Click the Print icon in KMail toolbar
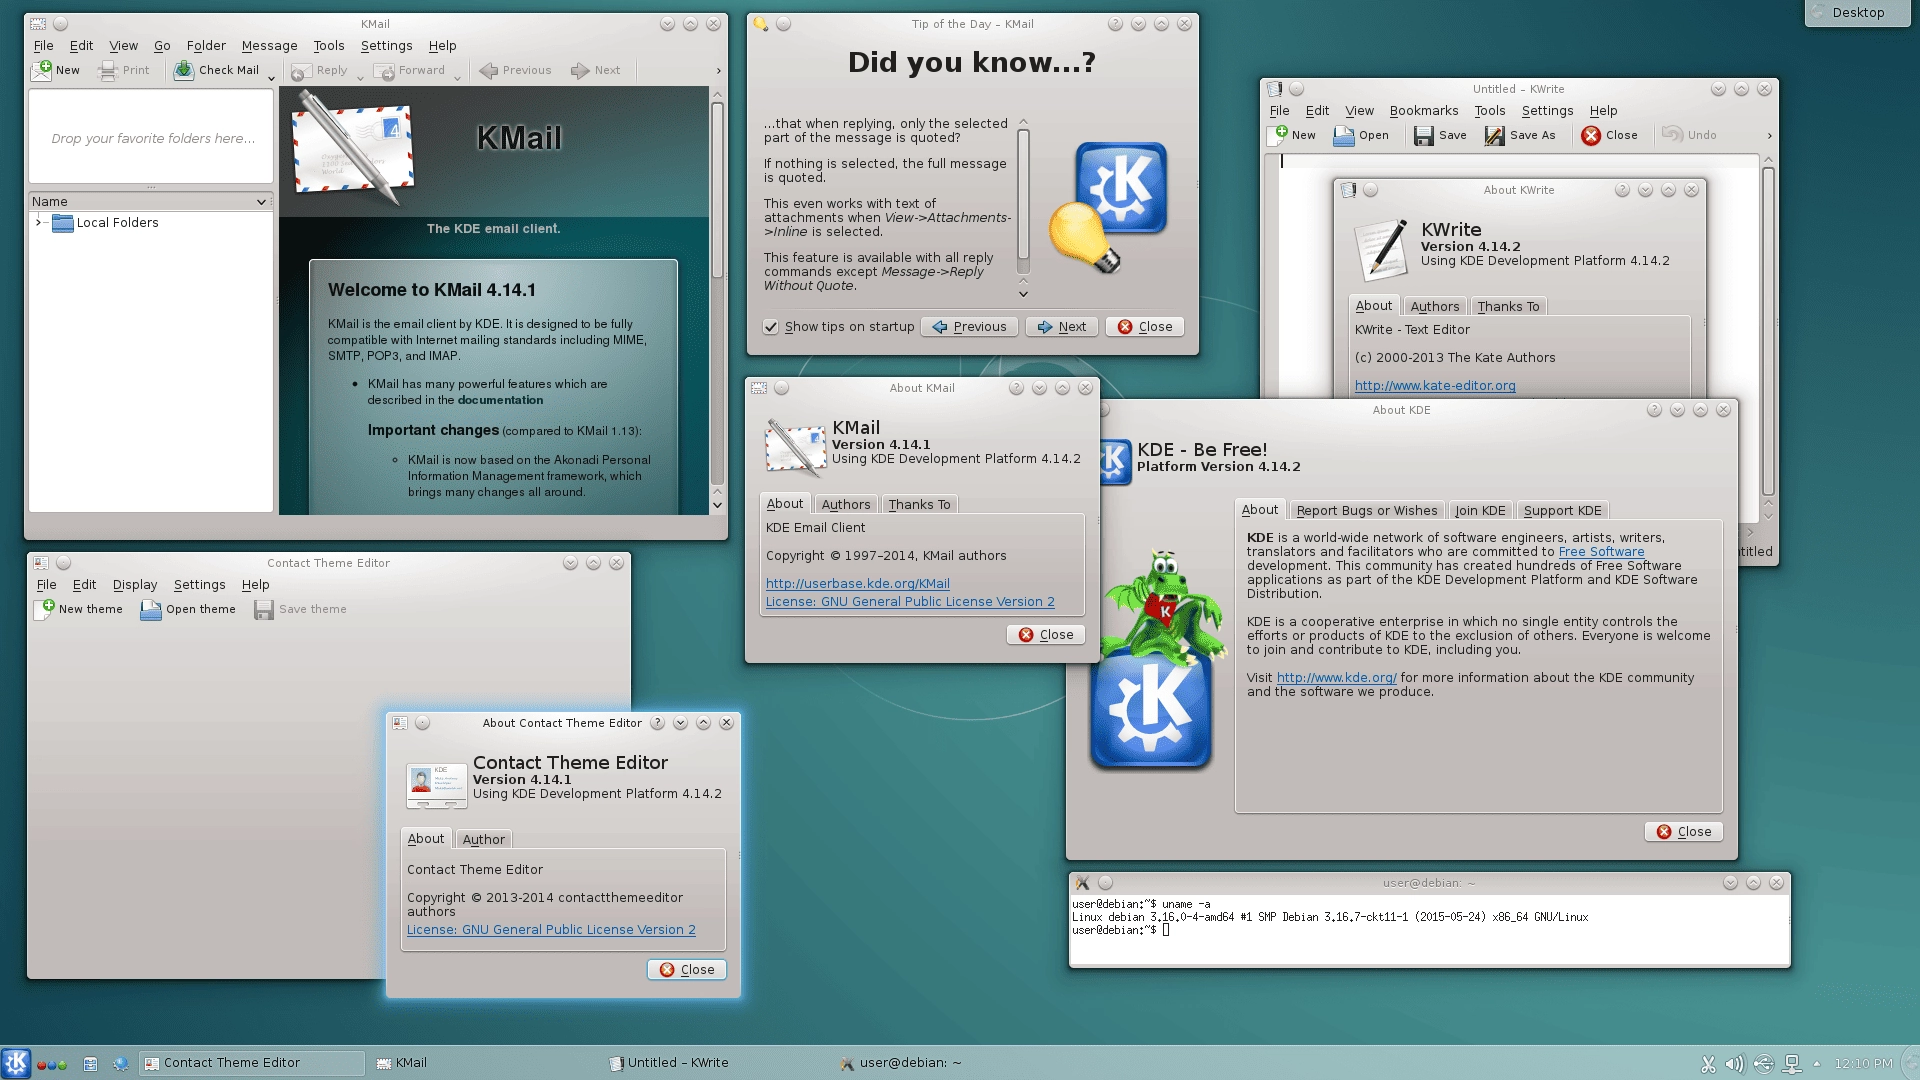1920x1080 pixels. coord(108,70)
